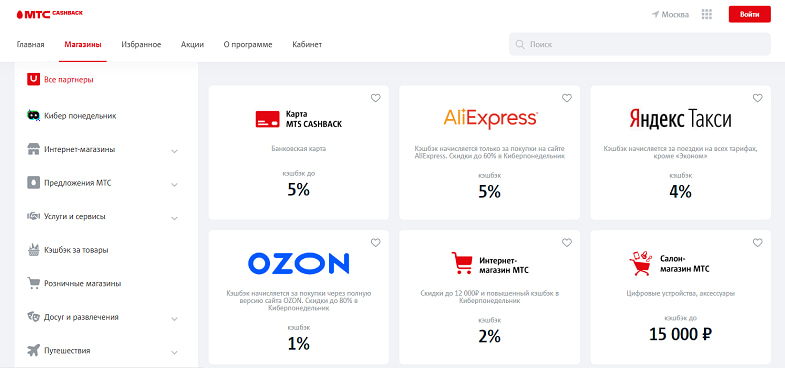Expand the Досуг и развлечения chevron
Image resolution: width=785 pixels, height=368 pixels.
click(174, 318)
